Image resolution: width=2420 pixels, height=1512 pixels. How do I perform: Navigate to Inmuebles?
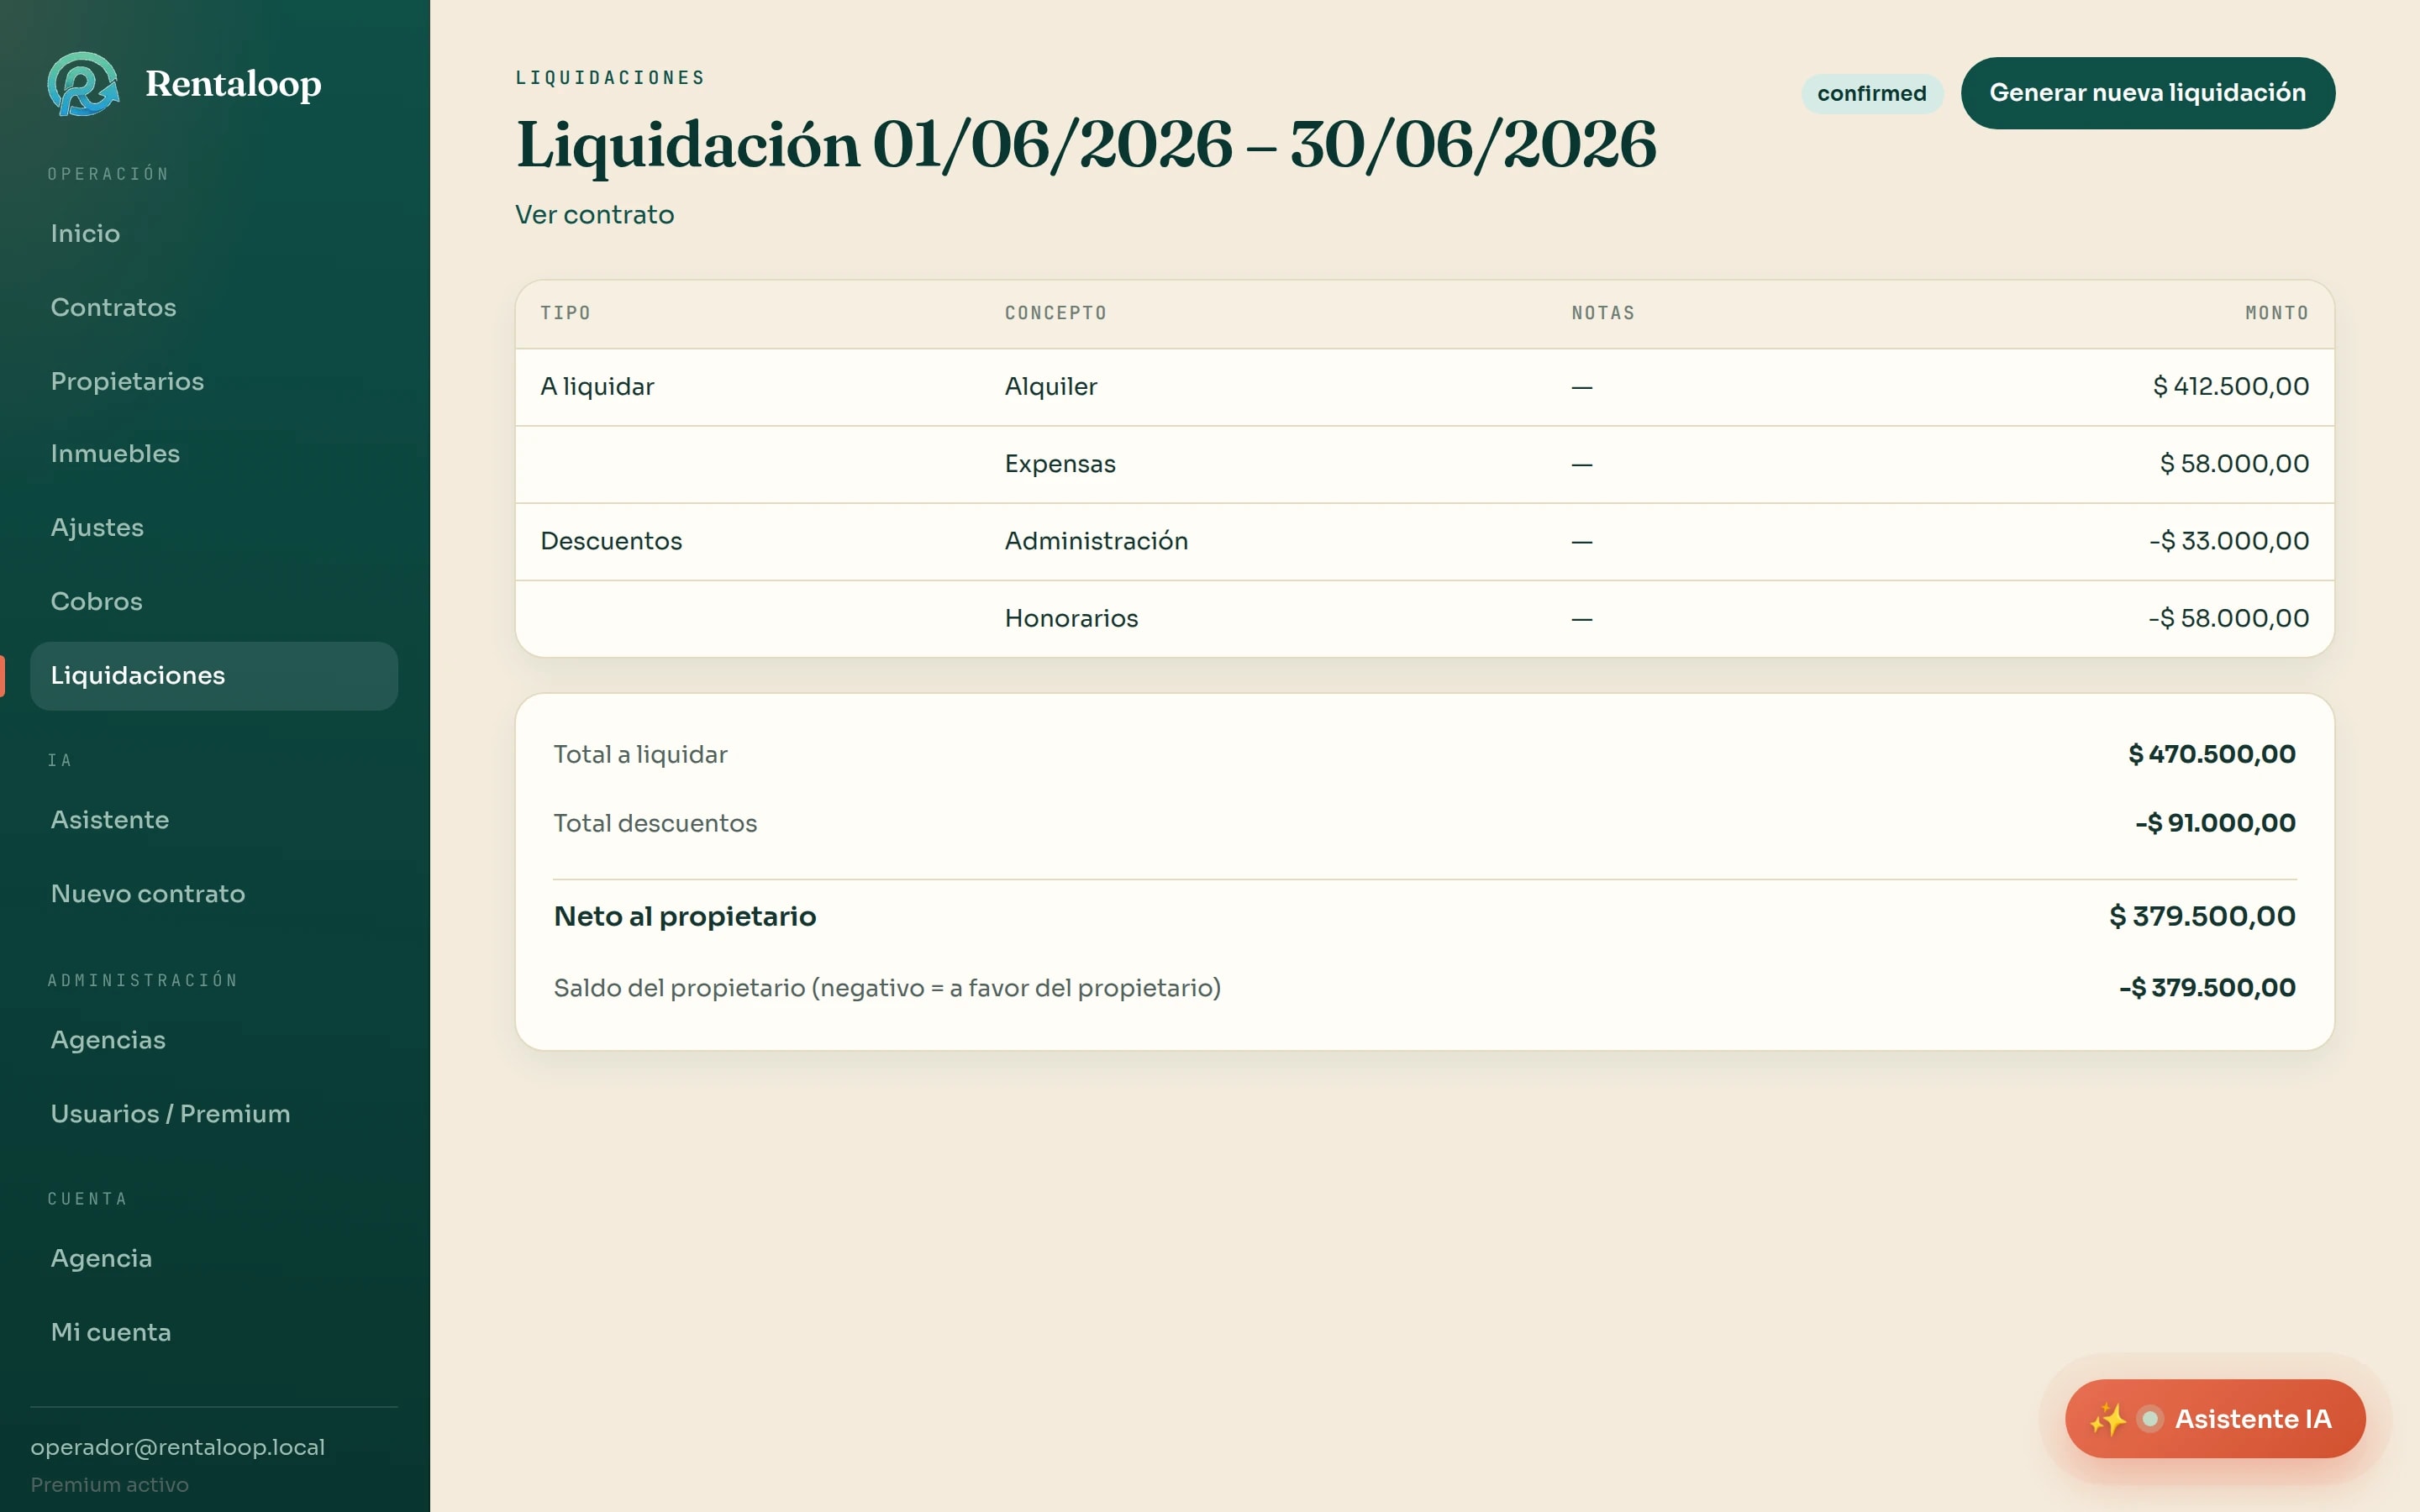coord(214,454)
